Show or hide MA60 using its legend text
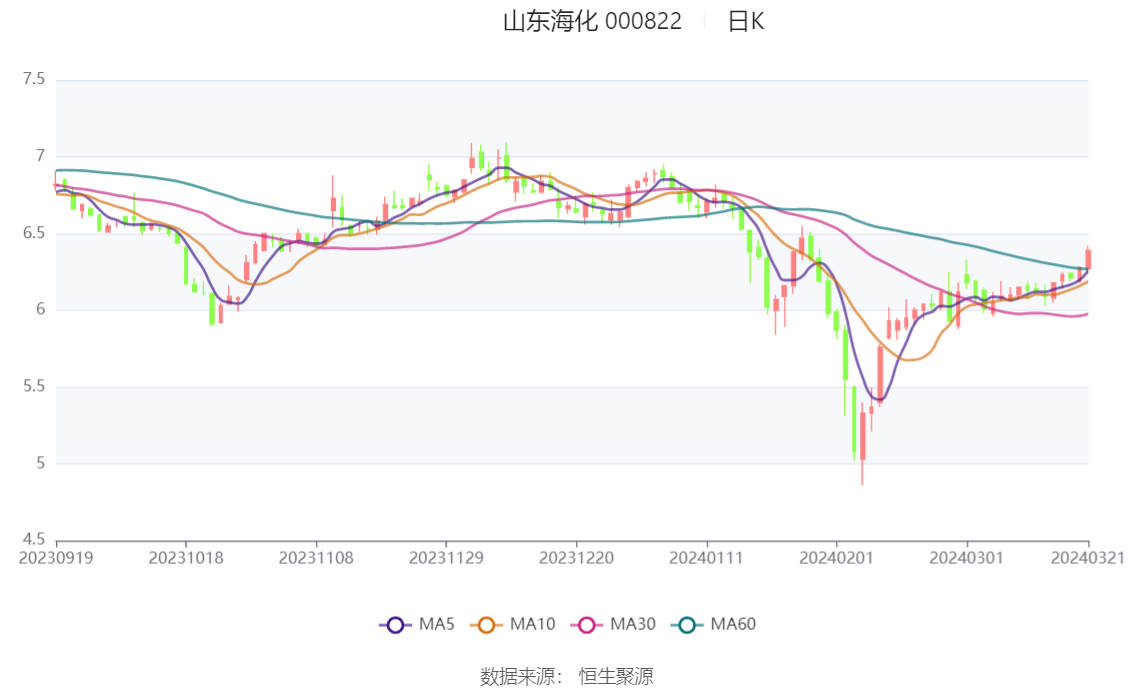 [733, 625]
